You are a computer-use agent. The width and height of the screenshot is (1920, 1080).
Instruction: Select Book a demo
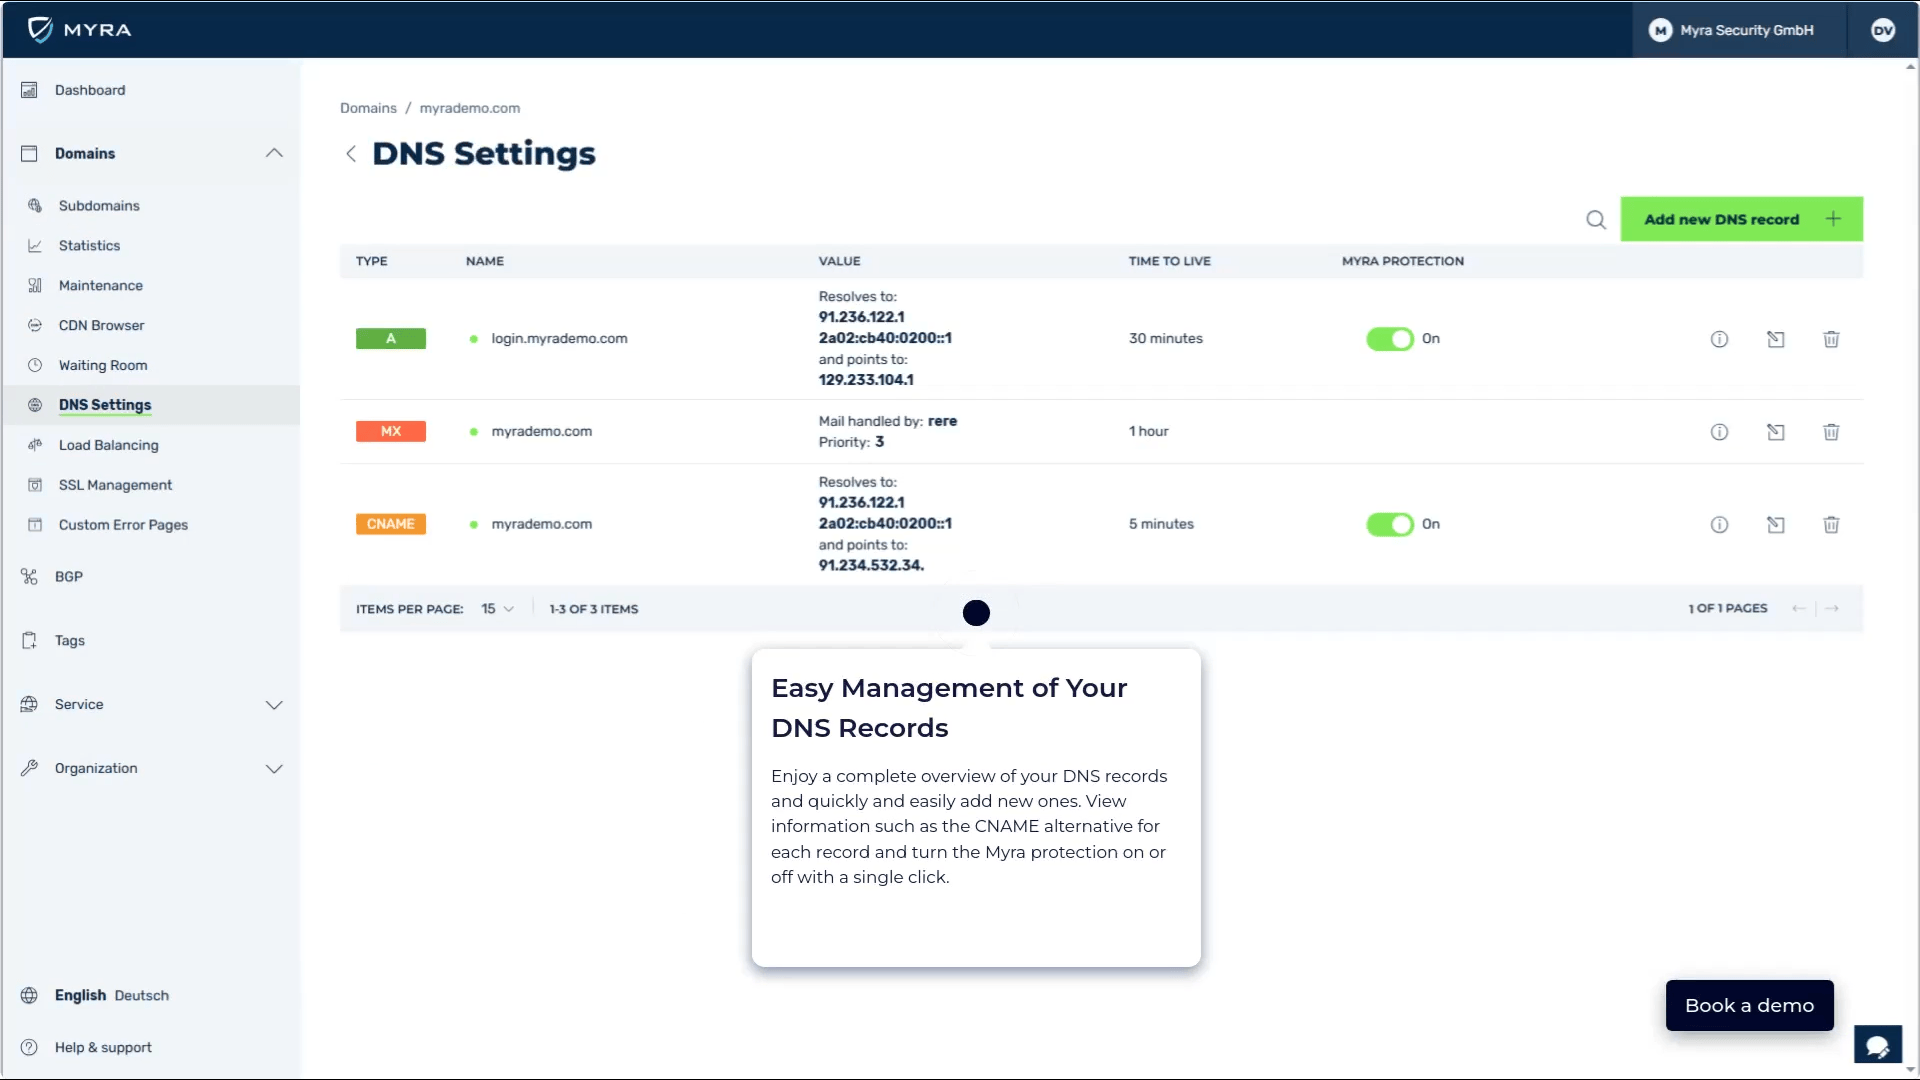pos(1748,1005)
